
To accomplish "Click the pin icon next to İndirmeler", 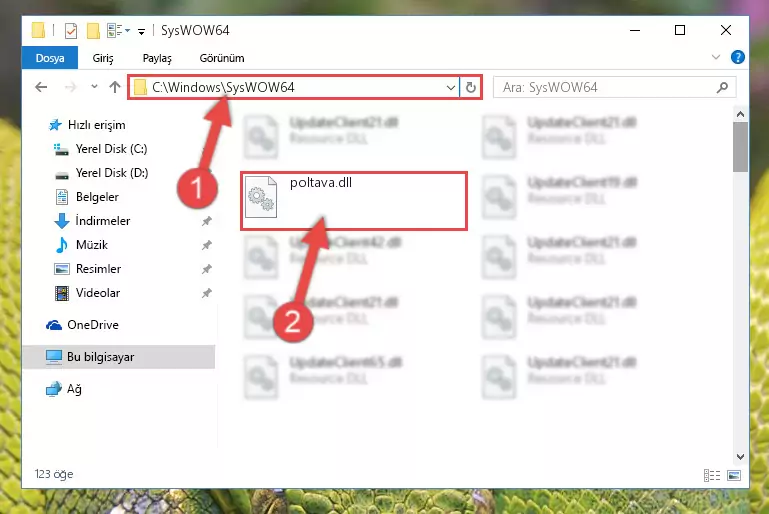I will point(206,221).
